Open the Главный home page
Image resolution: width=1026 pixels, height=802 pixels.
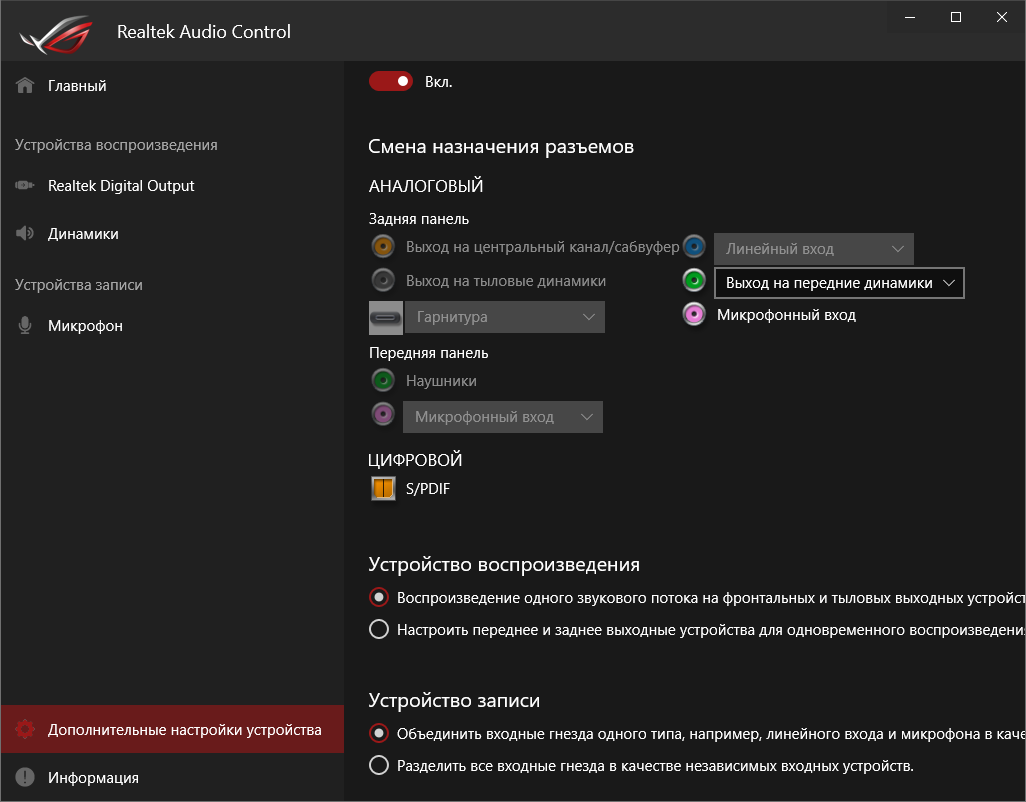click(x=77, y=86)
